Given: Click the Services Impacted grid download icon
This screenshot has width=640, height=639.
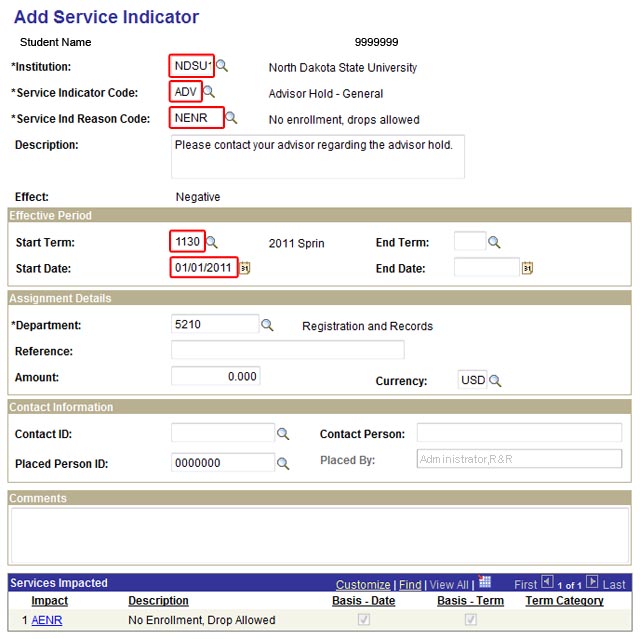Looking at the screenshot, I should point(485,583).
